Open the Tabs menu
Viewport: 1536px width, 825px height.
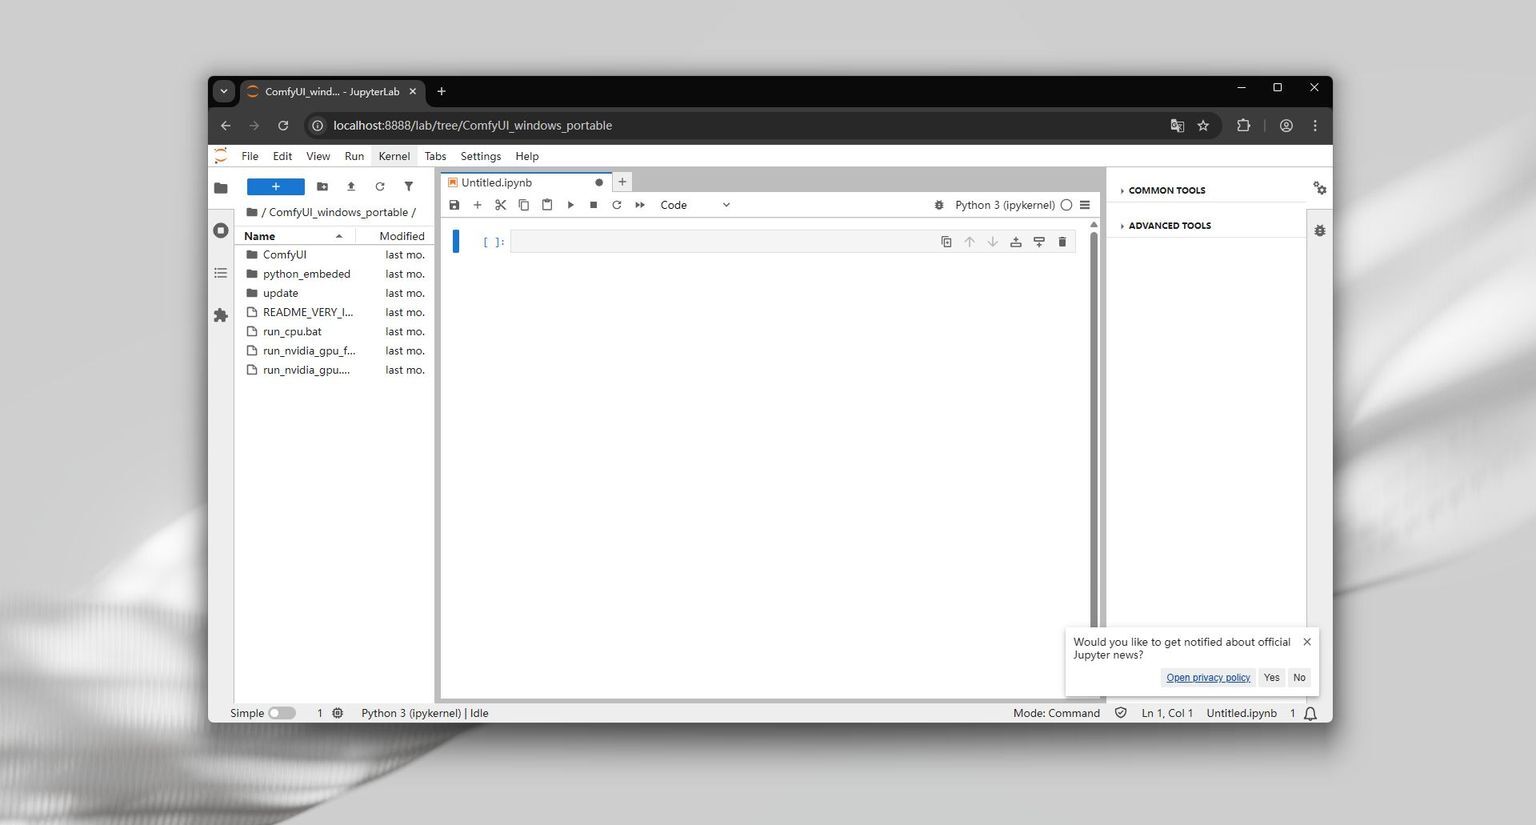click(435, 156)
